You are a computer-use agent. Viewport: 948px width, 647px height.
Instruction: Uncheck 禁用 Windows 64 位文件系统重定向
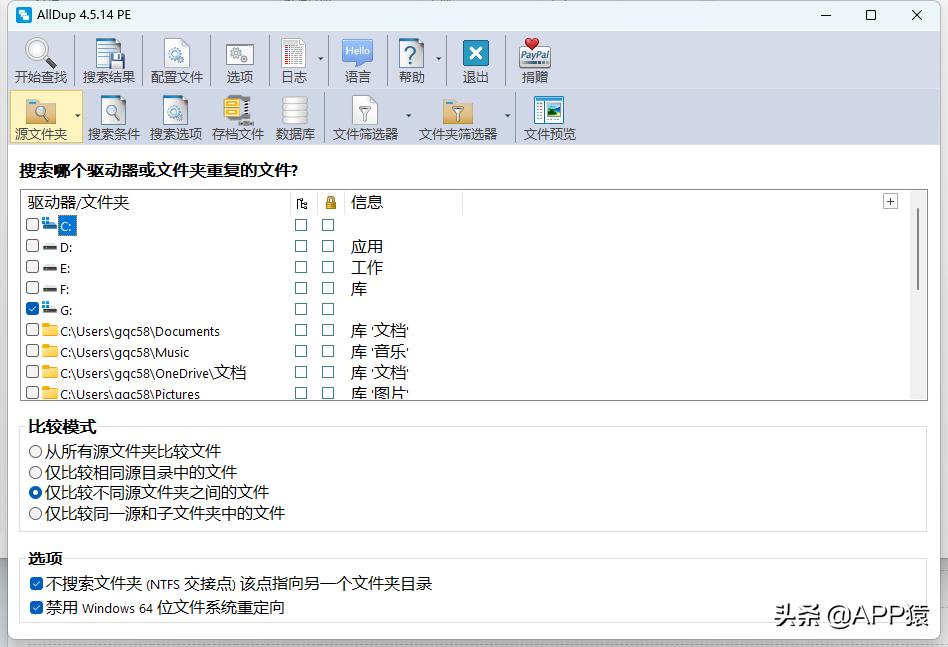35,608
